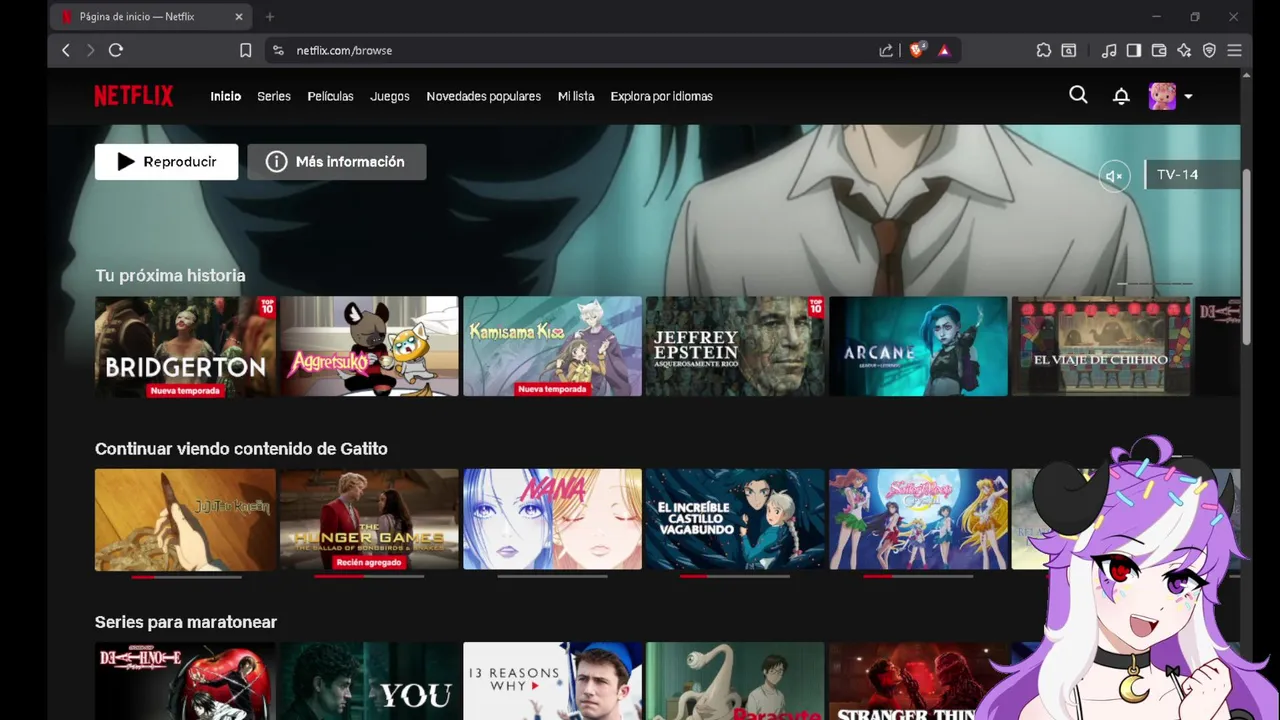Click the TV-14 rating badge

[1192, 174]
